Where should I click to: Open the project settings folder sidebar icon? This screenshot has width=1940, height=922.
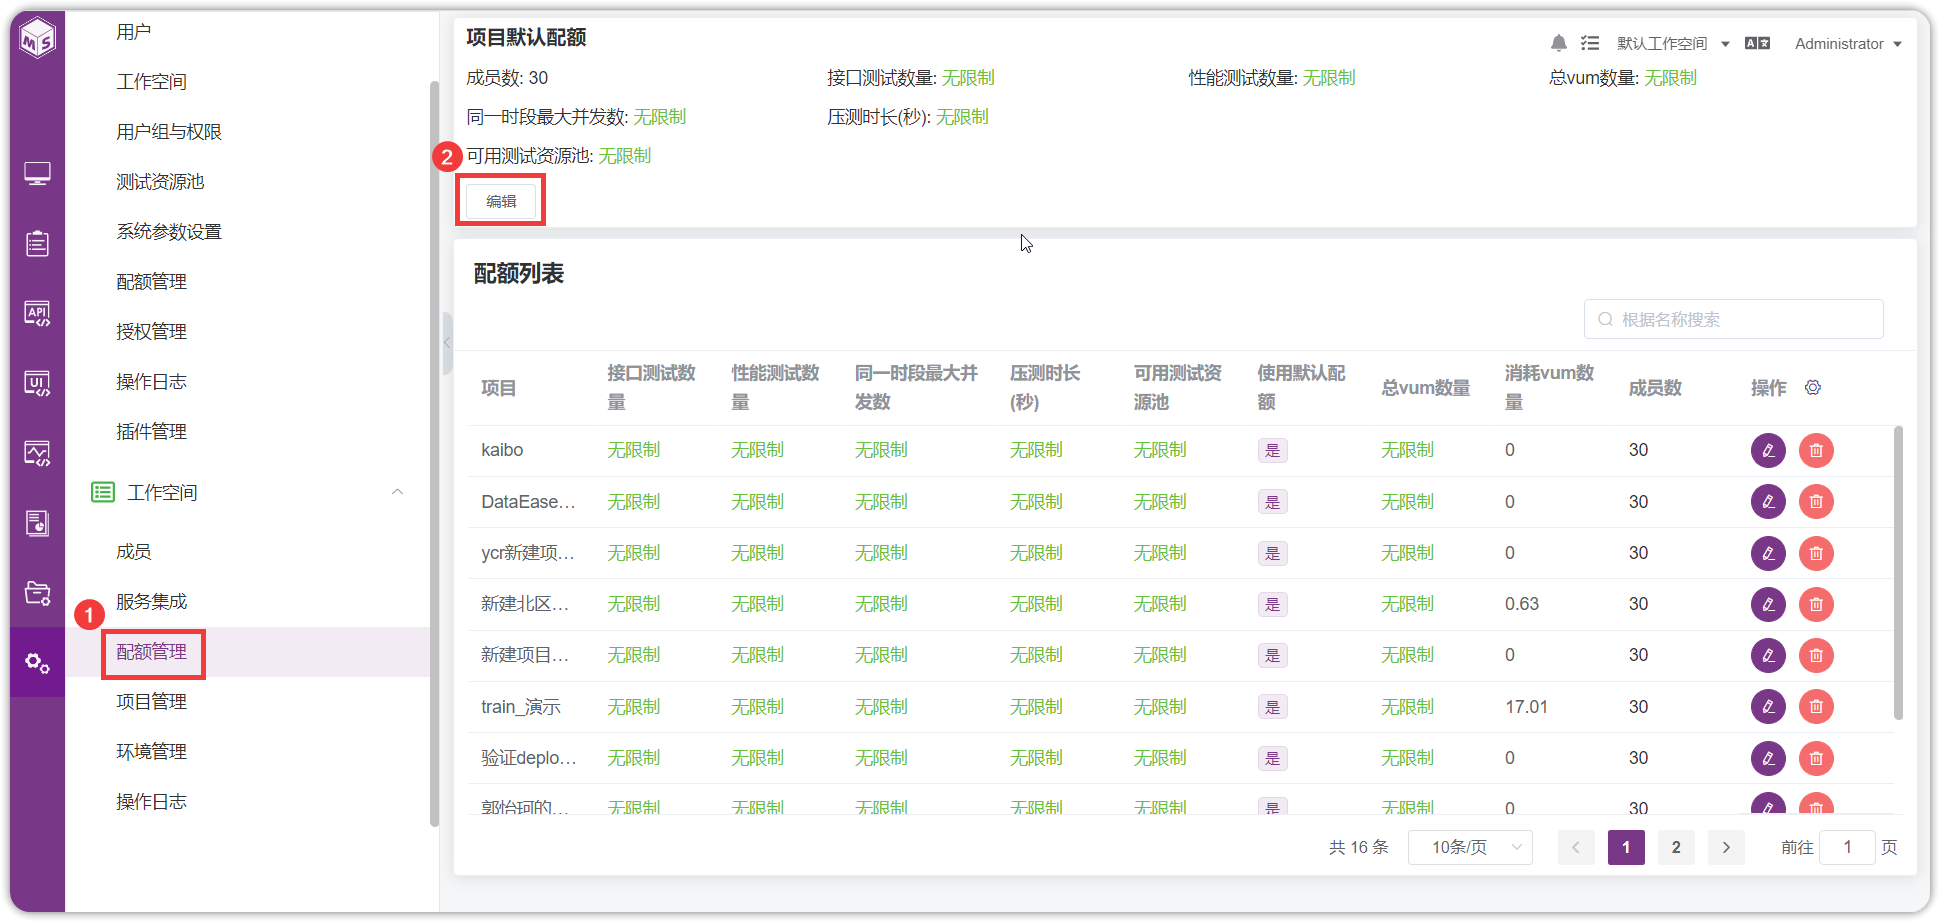(x=37, y=593)
